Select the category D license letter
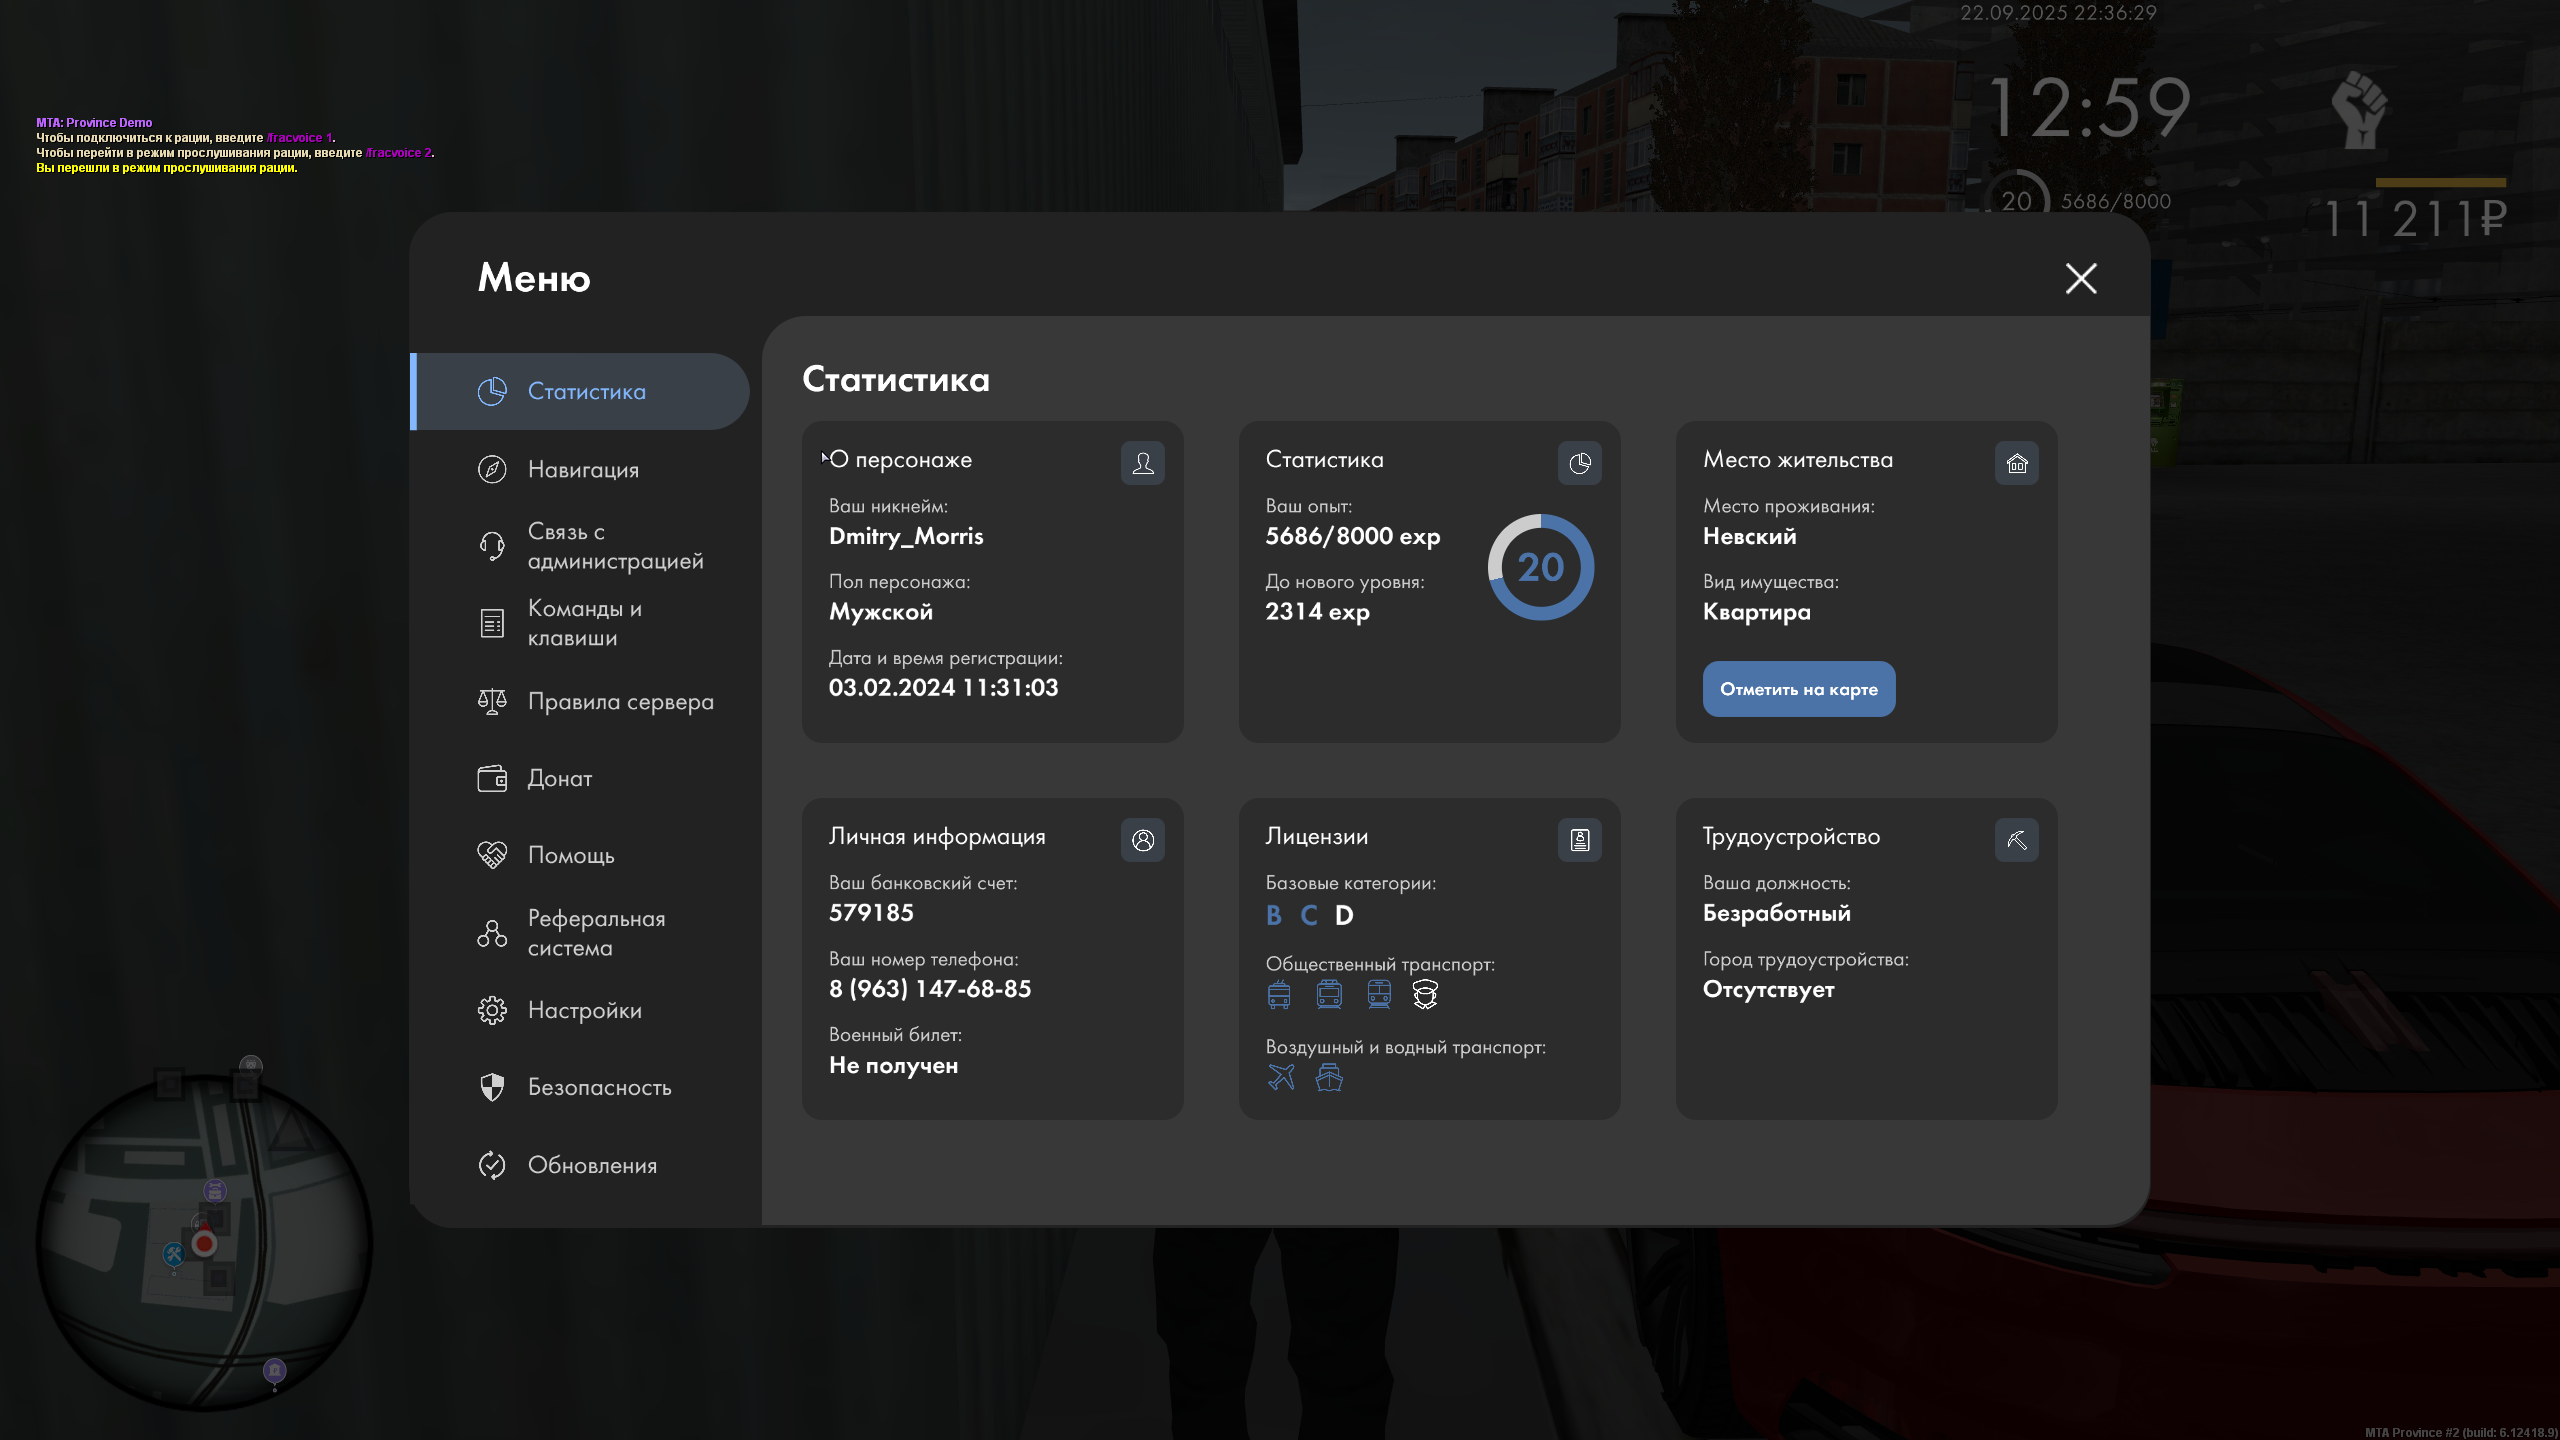This screenshot has height=1440, width=2560. click(1344, 915)
